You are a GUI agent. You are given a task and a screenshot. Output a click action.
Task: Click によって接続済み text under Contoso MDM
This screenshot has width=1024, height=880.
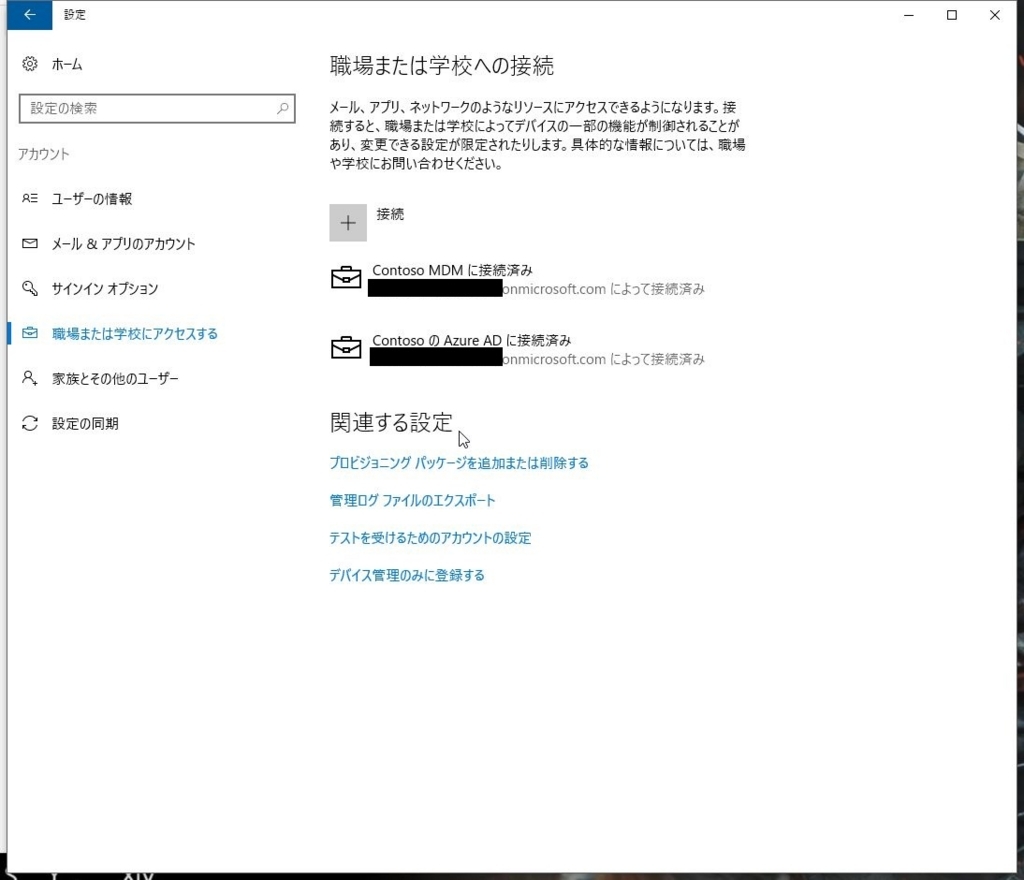point(657,289)
